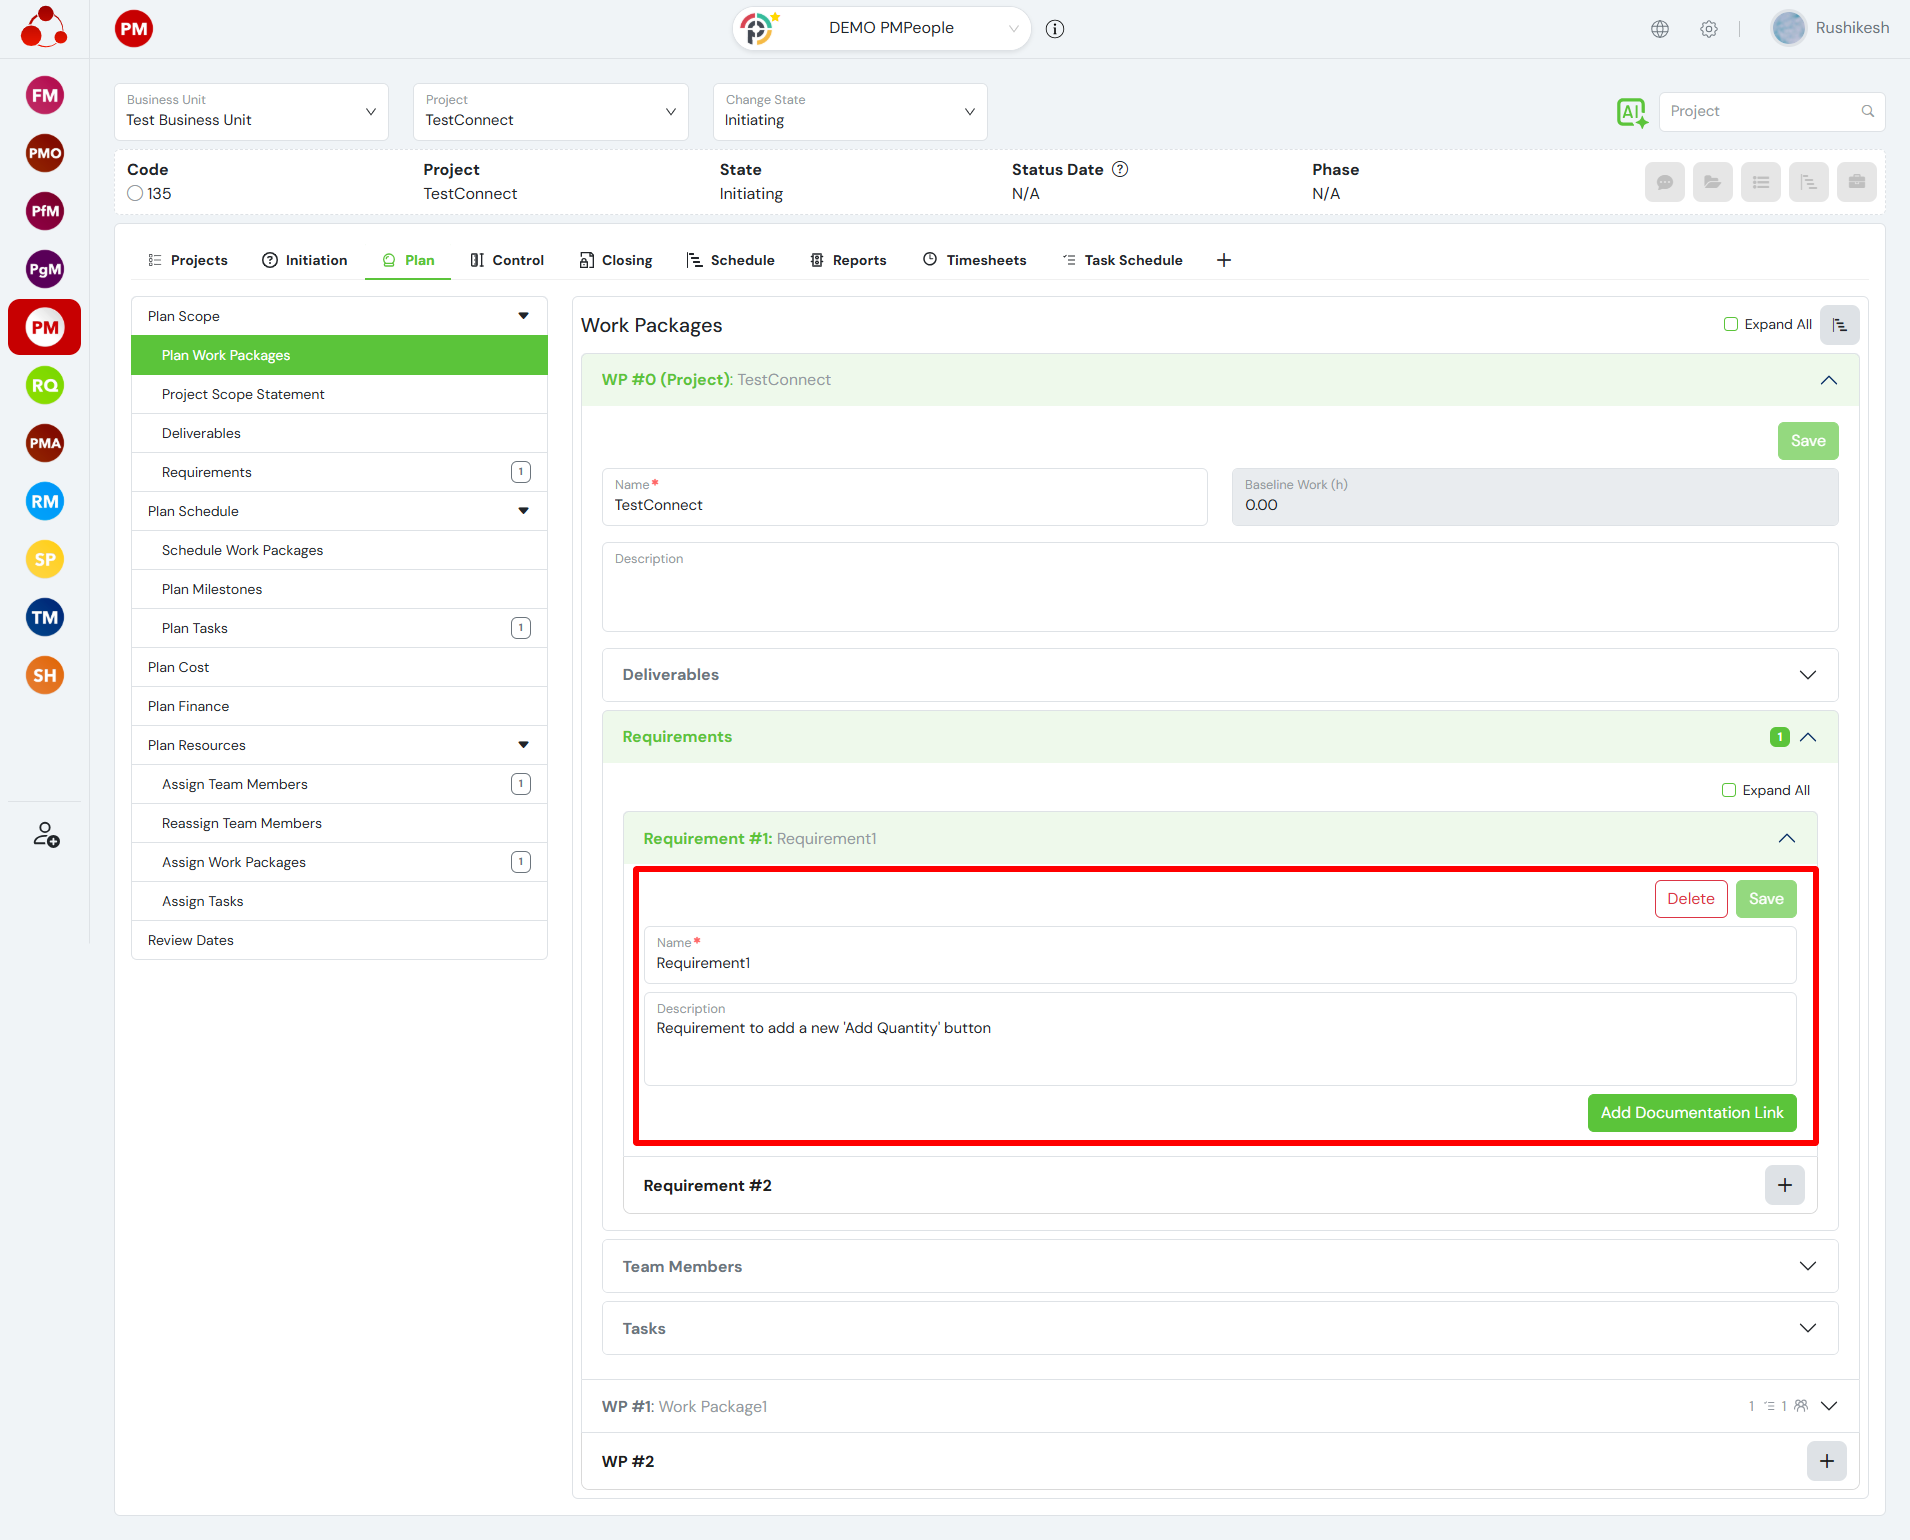
Task: Click the Add Documentation Link button
Action: 1691,1113
